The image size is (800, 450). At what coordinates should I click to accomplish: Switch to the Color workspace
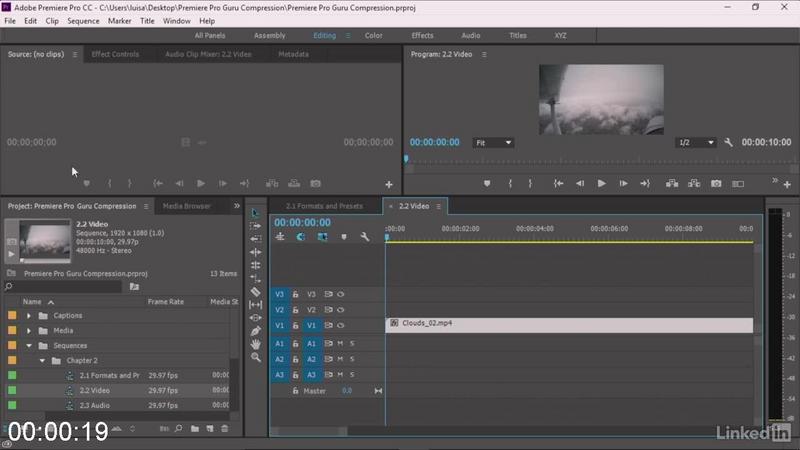[373, 35]
